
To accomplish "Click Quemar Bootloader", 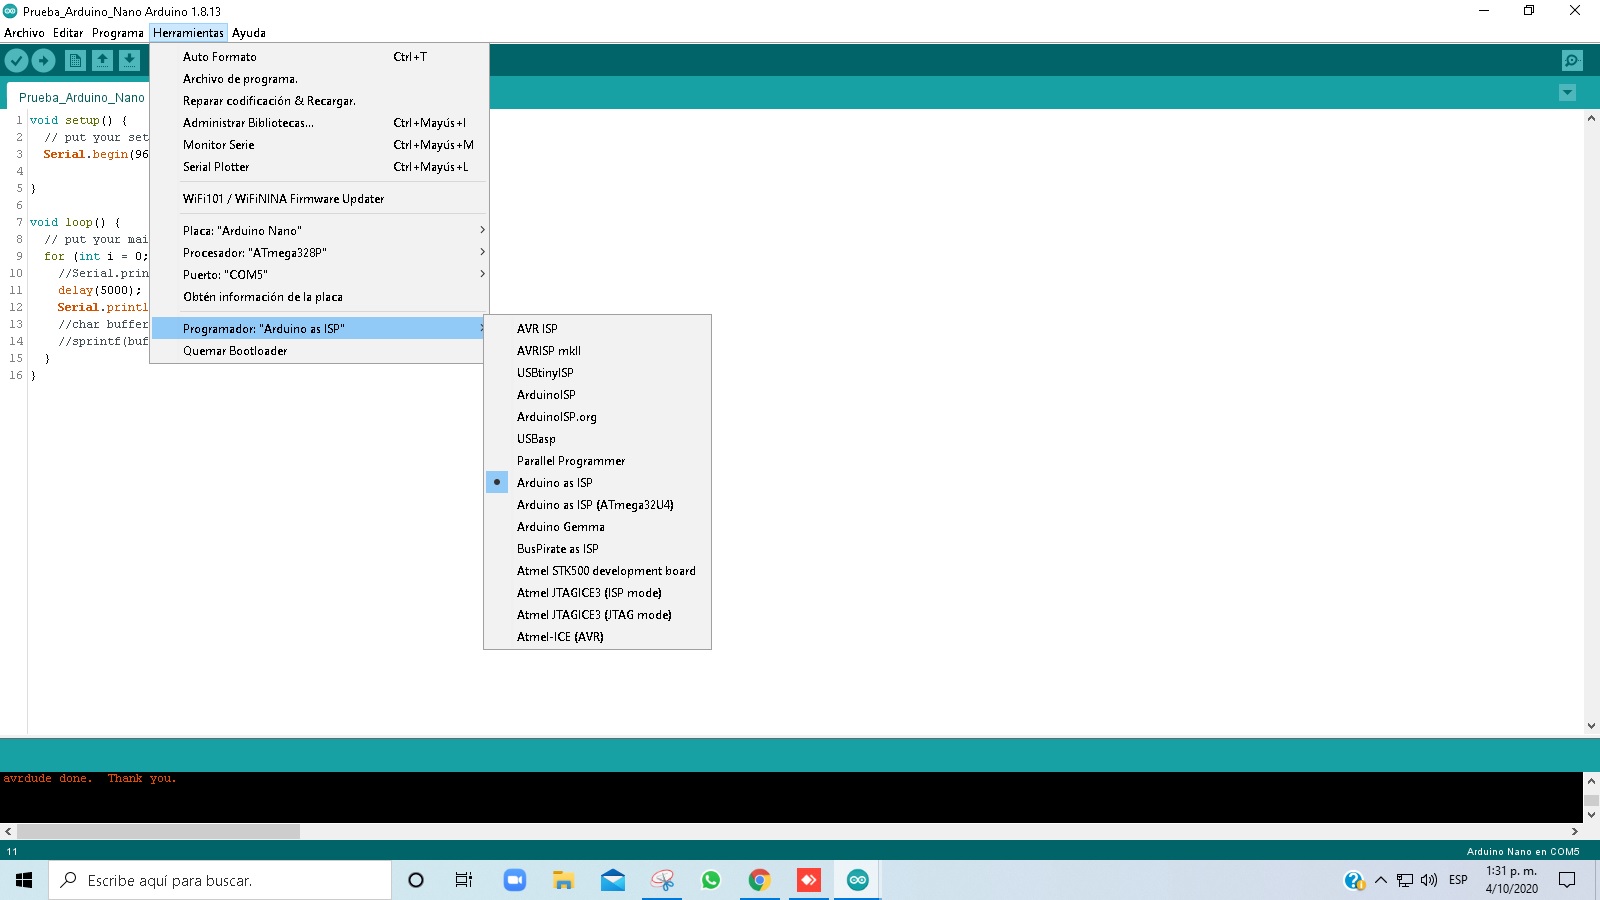I will [x=319, y=351].
